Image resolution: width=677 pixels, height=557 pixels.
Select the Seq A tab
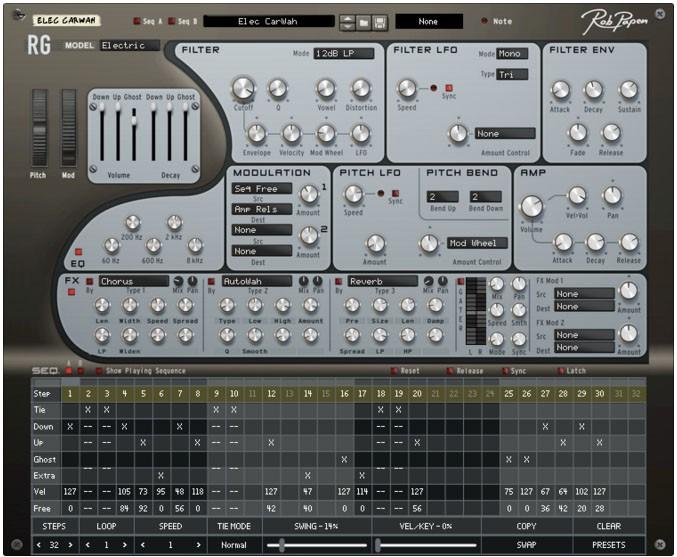coord(138,21)
